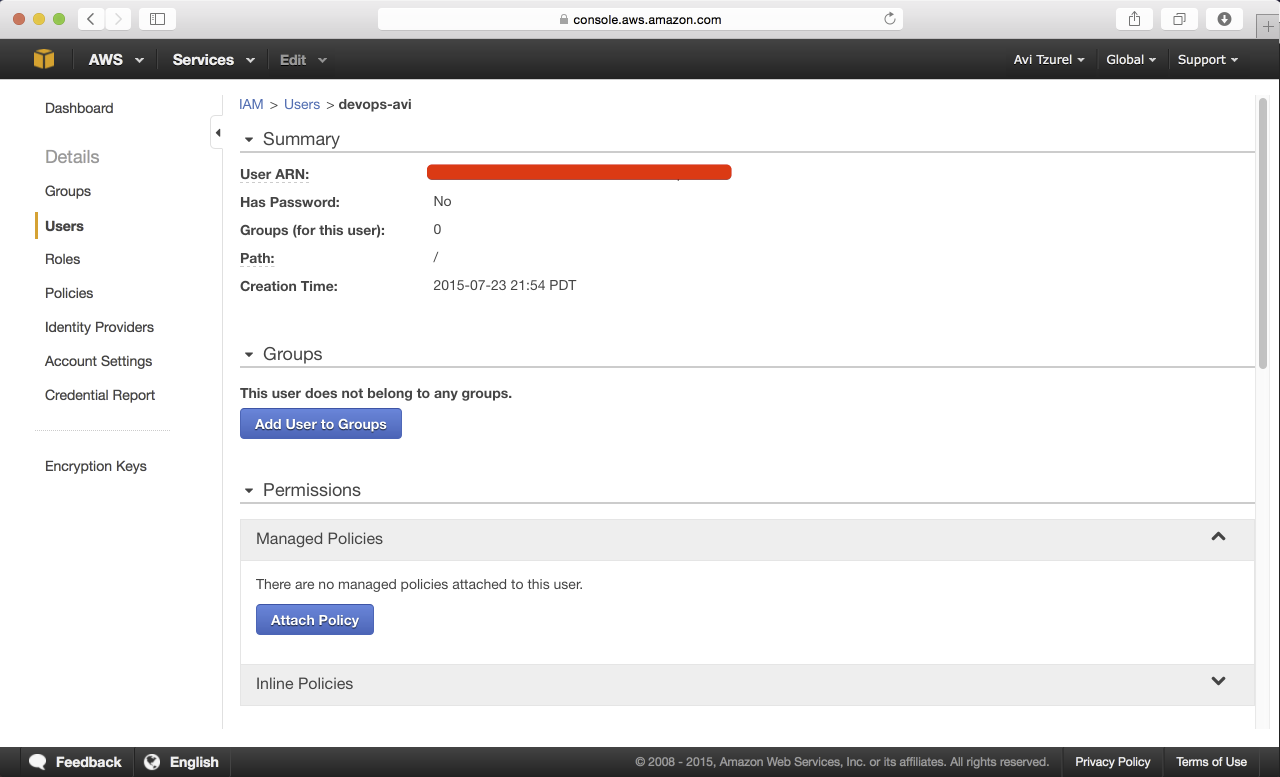
Task: Click the Path label
Action: tap(257, 258)
